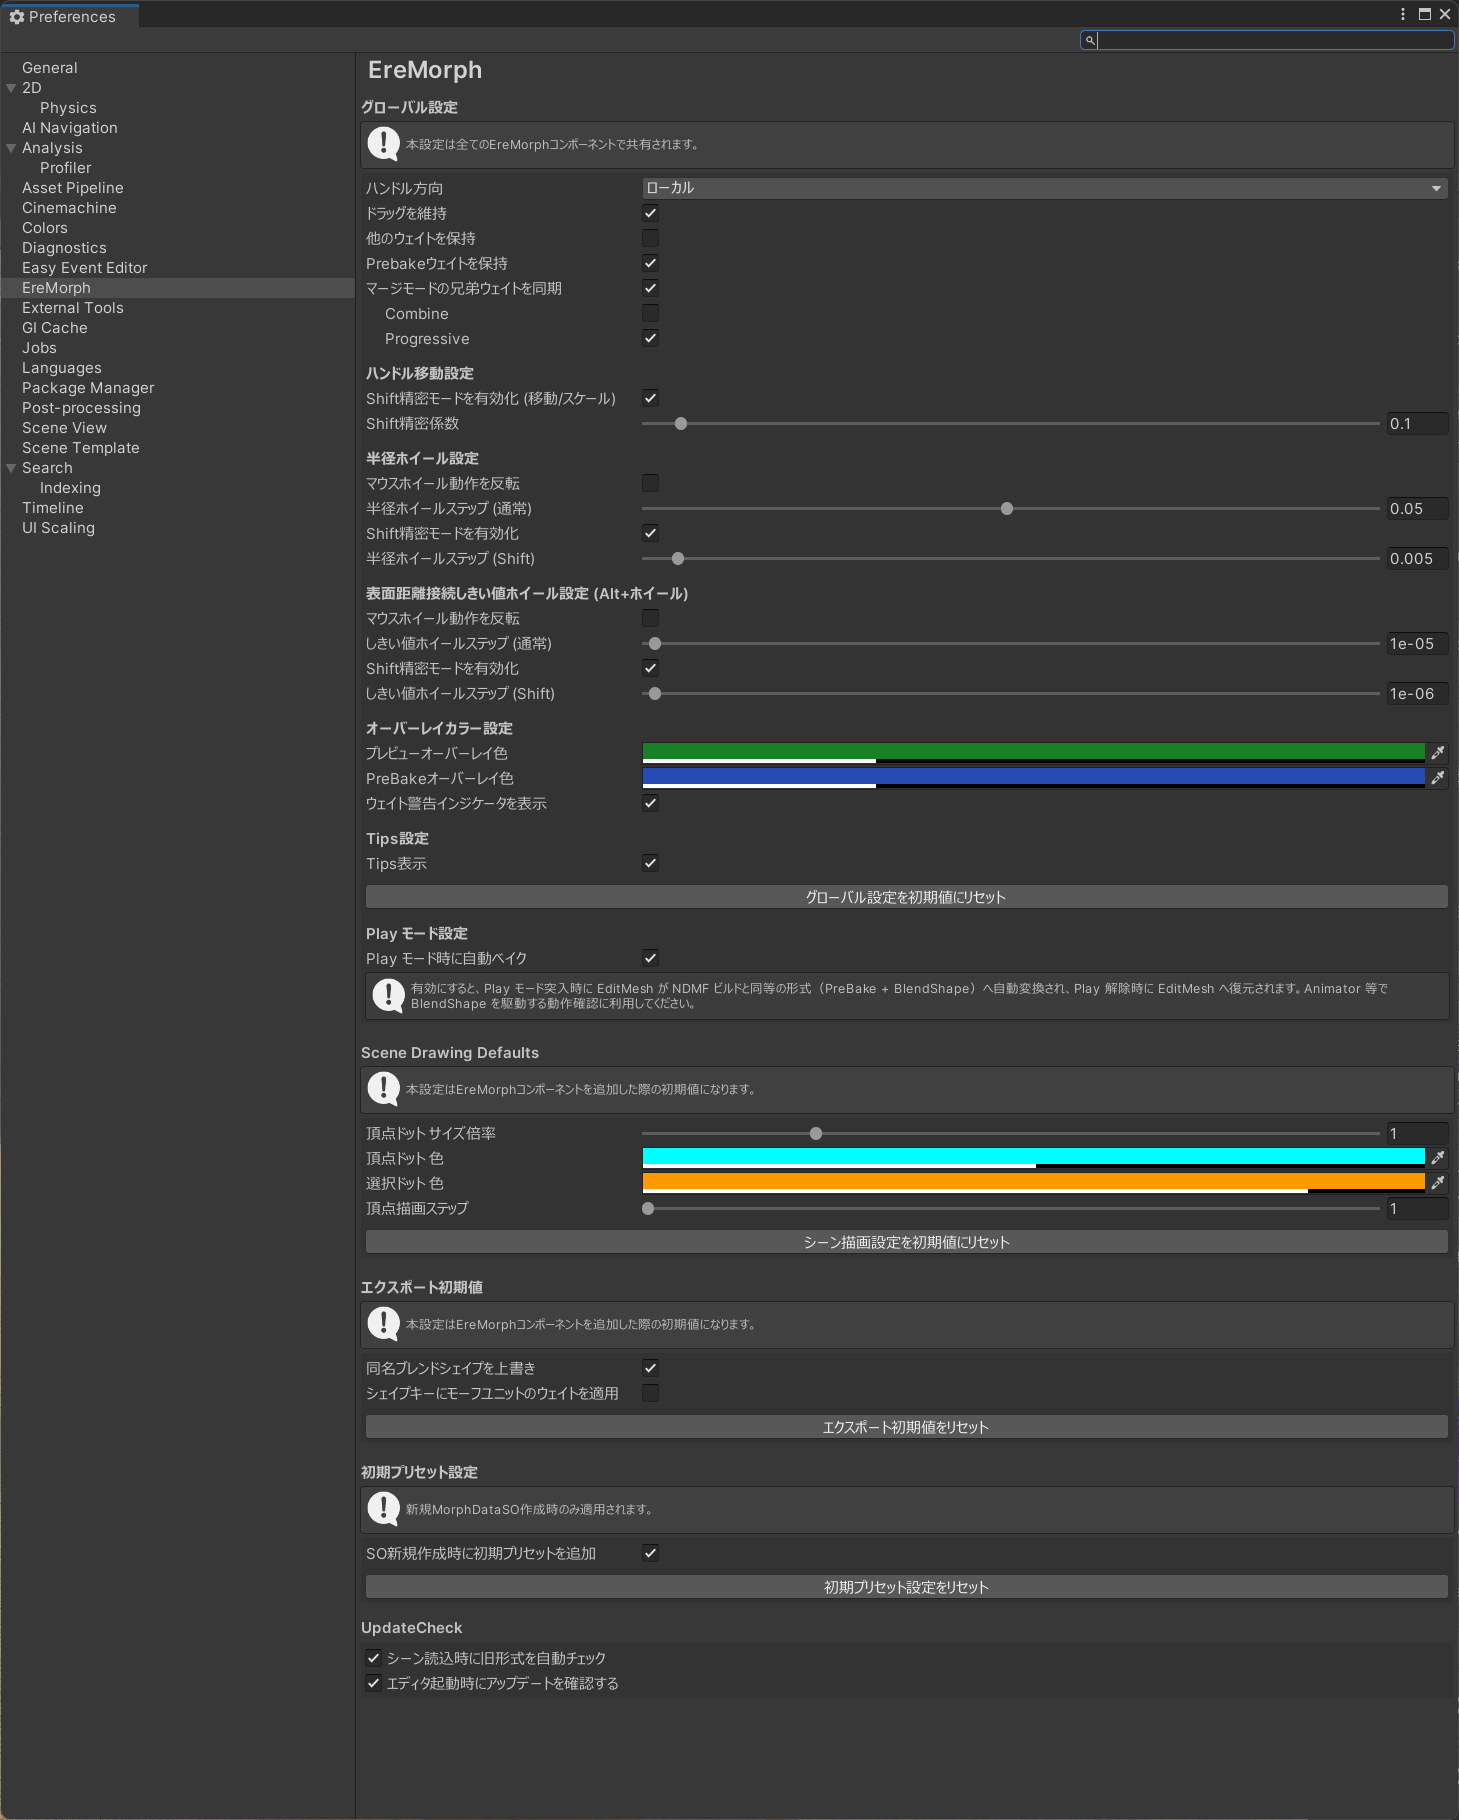
Task: Enable the Combine checkbox
Action: coord(650,313)
